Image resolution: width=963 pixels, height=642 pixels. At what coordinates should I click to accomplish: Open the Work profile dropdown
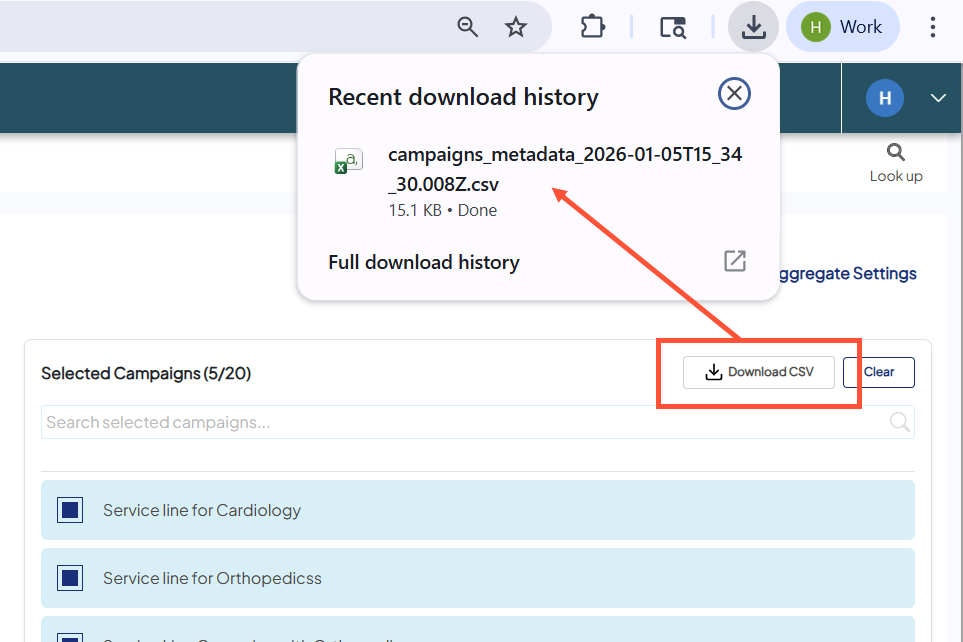[x=842, y=26]
